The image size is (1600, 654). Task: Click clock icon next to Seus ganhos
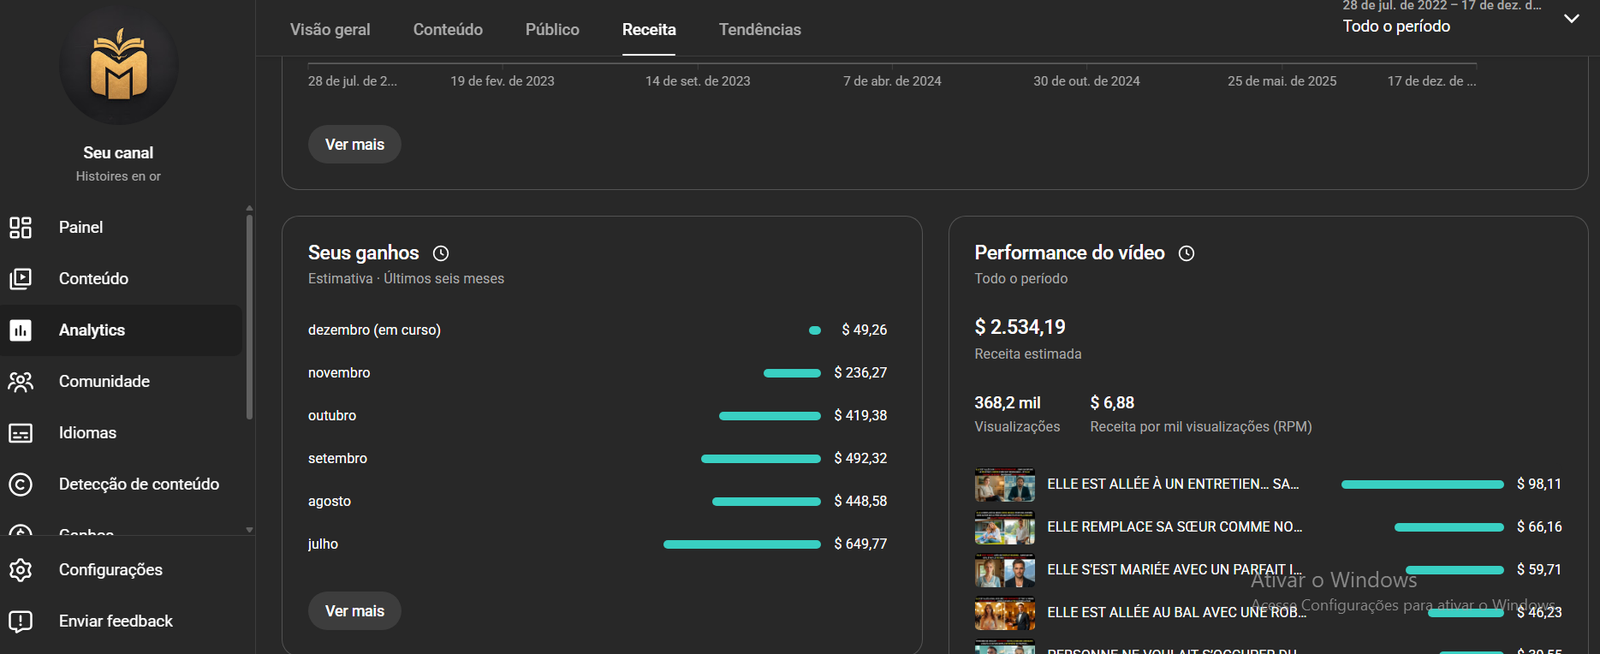tap(440, 254)
